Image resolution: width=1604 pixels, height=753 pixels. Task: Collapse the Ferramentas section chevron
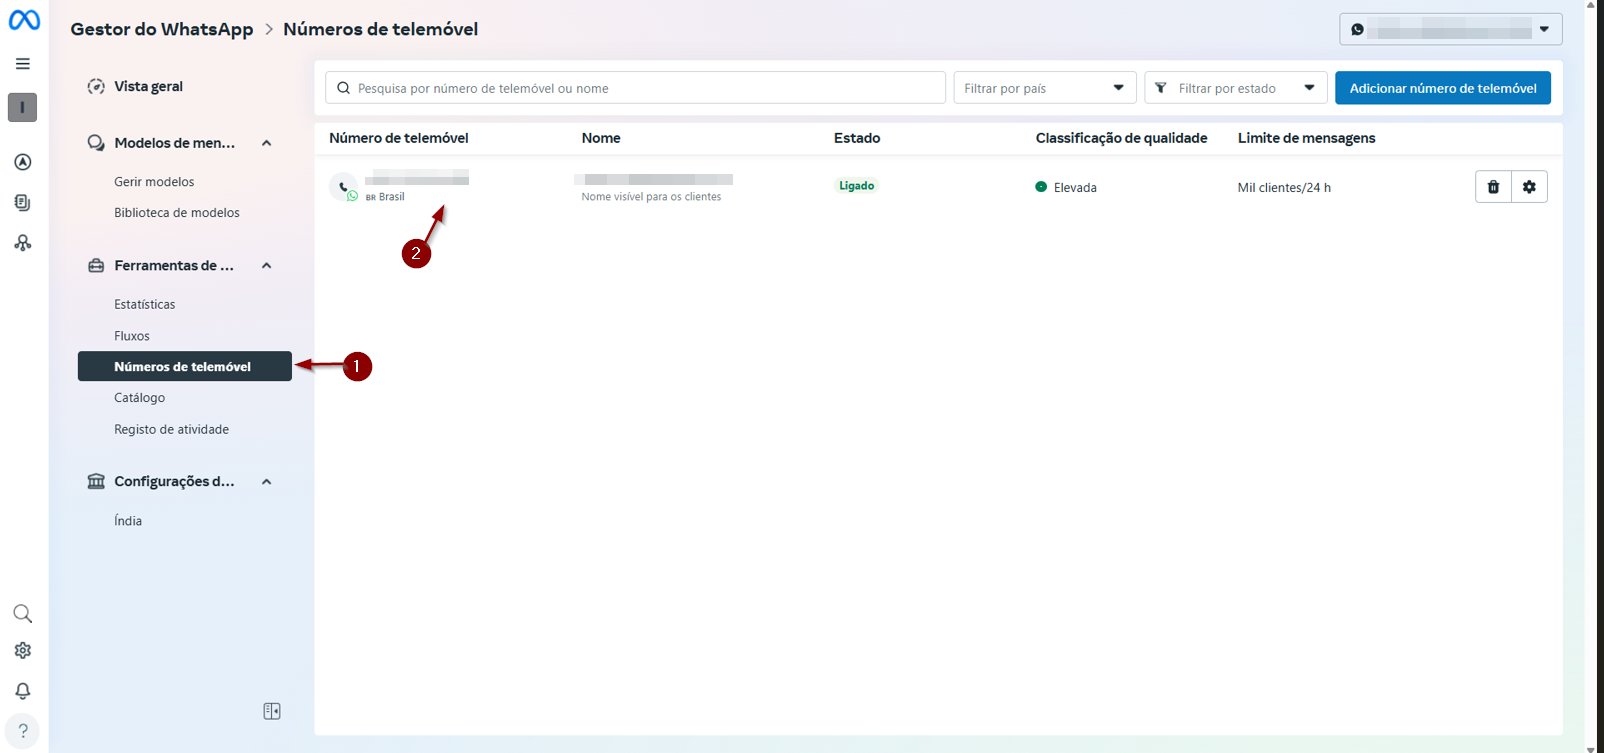click(267, 266)
